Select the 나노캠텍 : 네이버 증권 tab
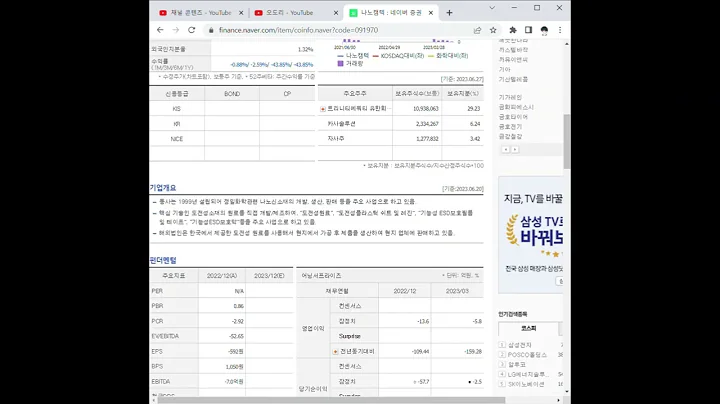Viewport: 720px width, 404px height. coord(391,13)
